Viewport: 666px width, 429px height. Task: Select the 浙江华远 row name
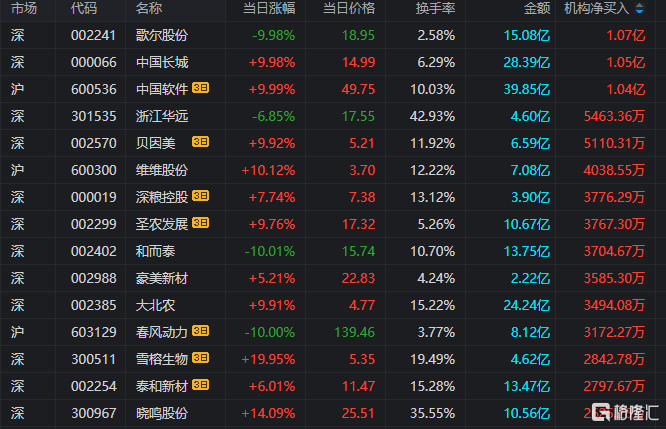(162, 116)
